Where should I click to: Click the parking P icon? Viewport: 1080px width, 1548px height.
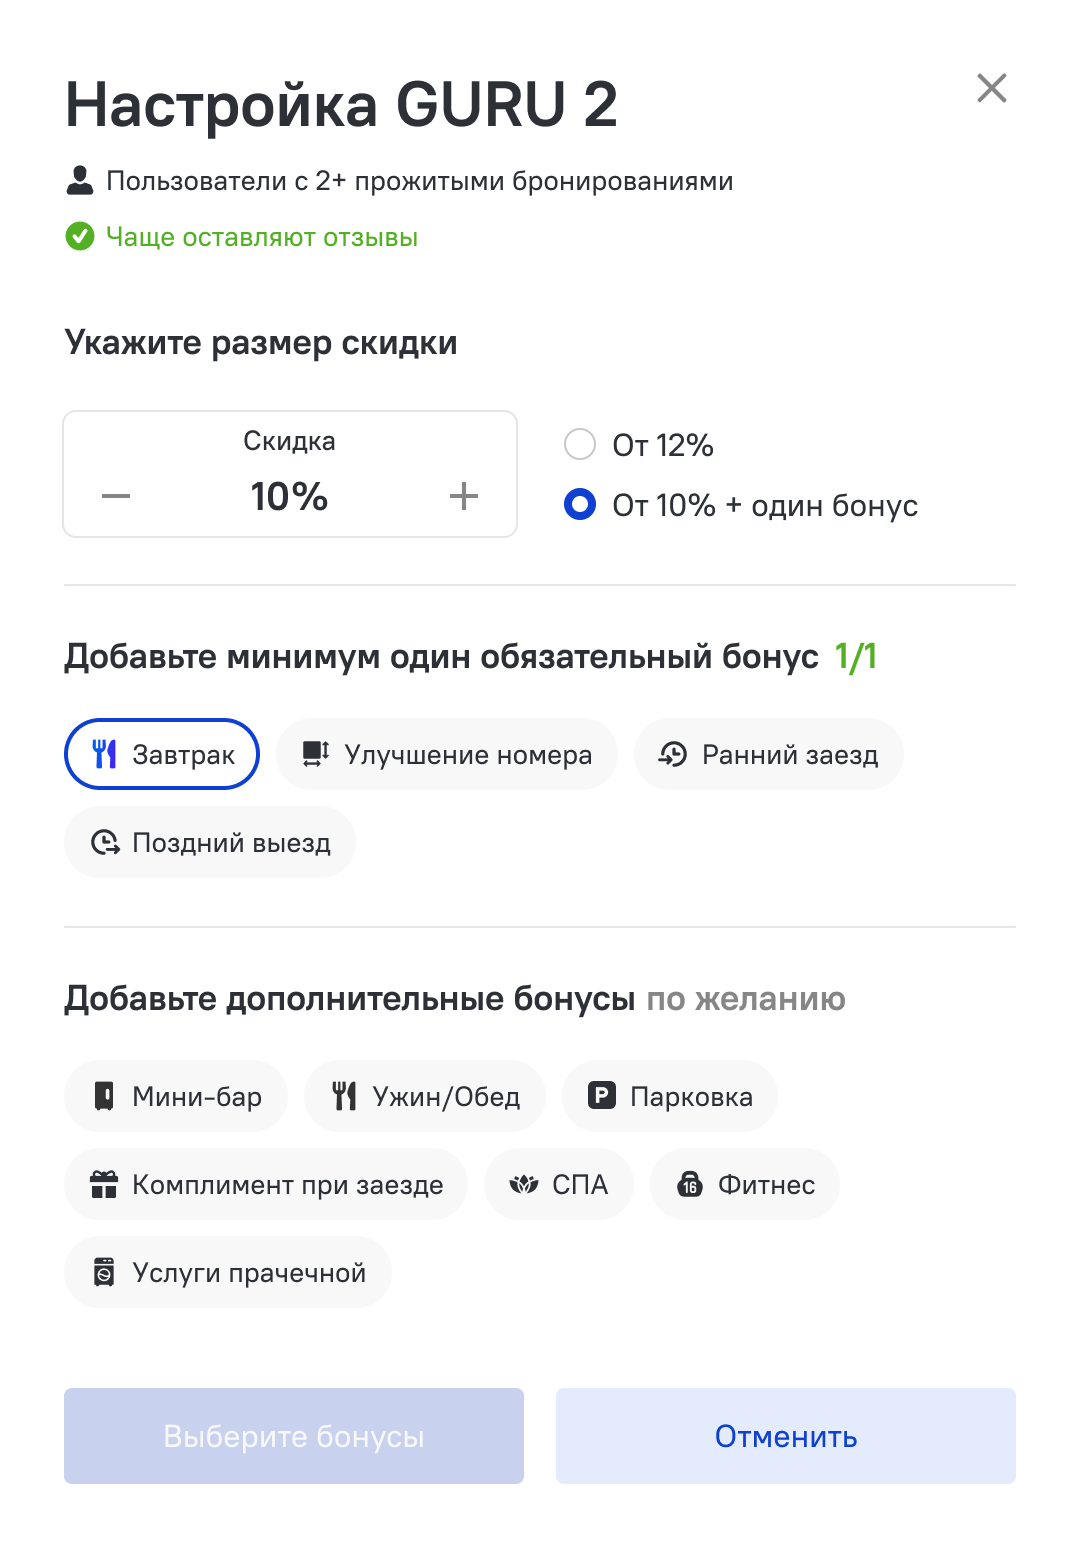coord(601,1096)
